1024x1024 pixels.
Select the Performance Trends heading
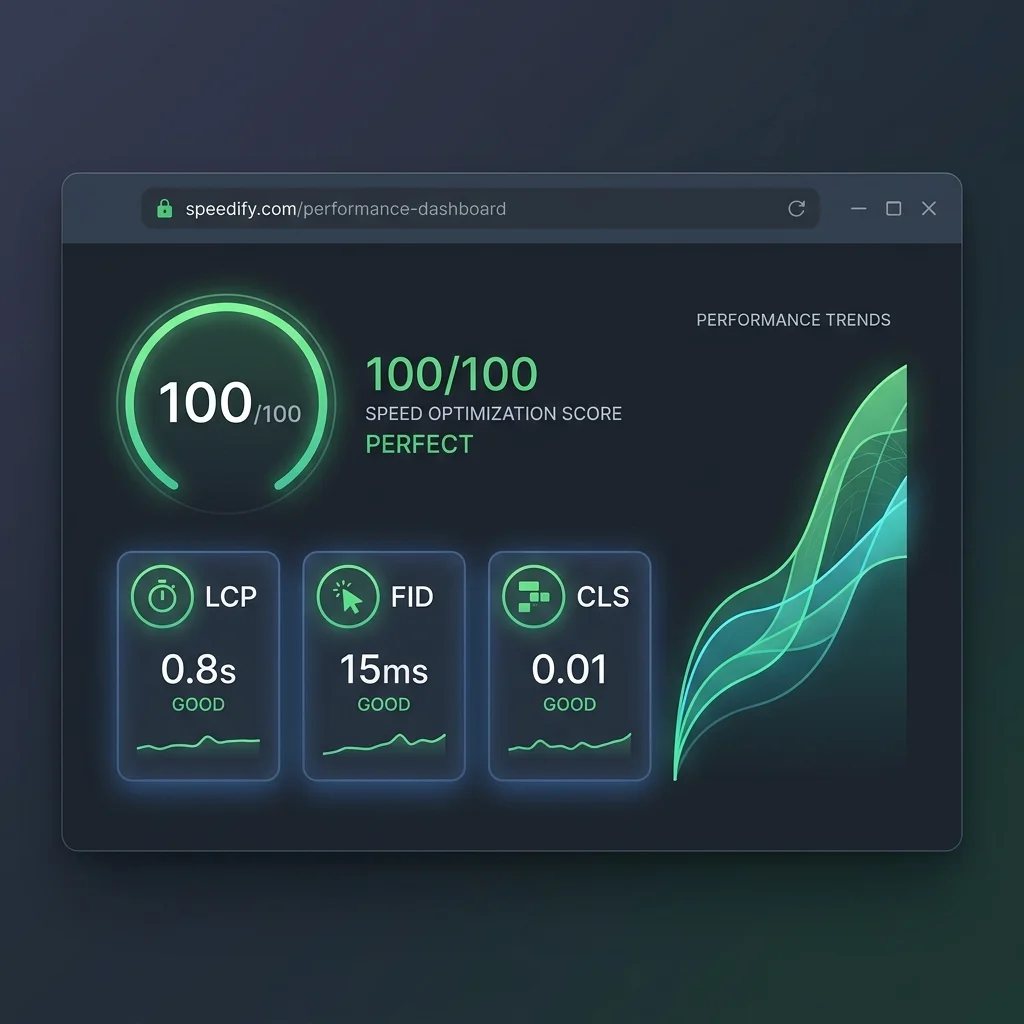(x=793, y=319)
